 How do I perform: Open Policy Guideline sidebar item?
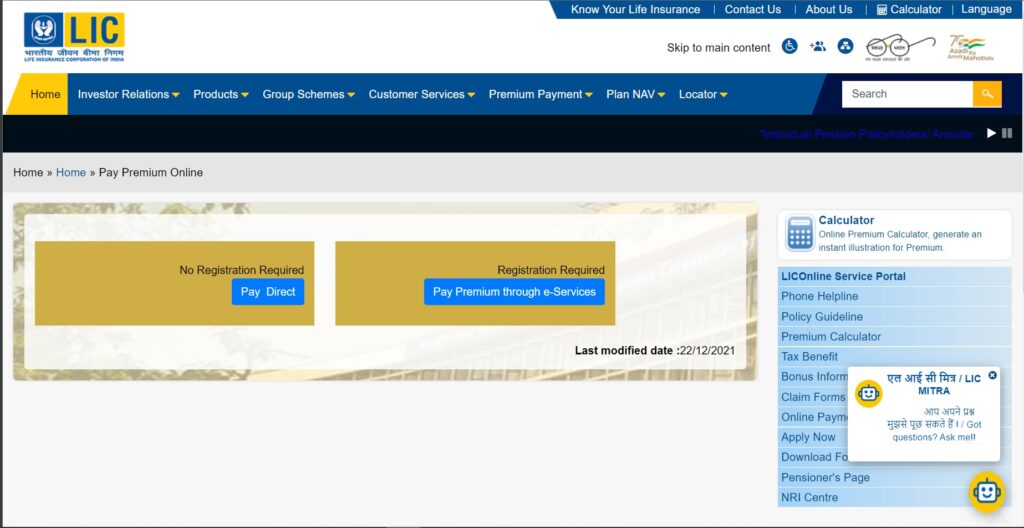(x=822, y=316)
